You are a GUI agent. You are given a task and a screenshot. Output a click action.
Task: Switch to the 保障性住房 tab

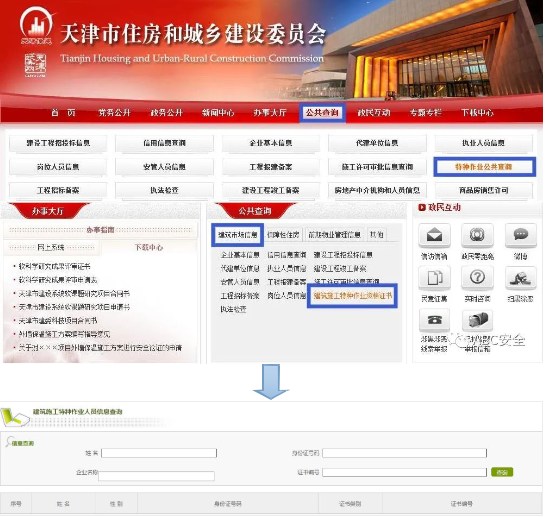pos(283,235)
